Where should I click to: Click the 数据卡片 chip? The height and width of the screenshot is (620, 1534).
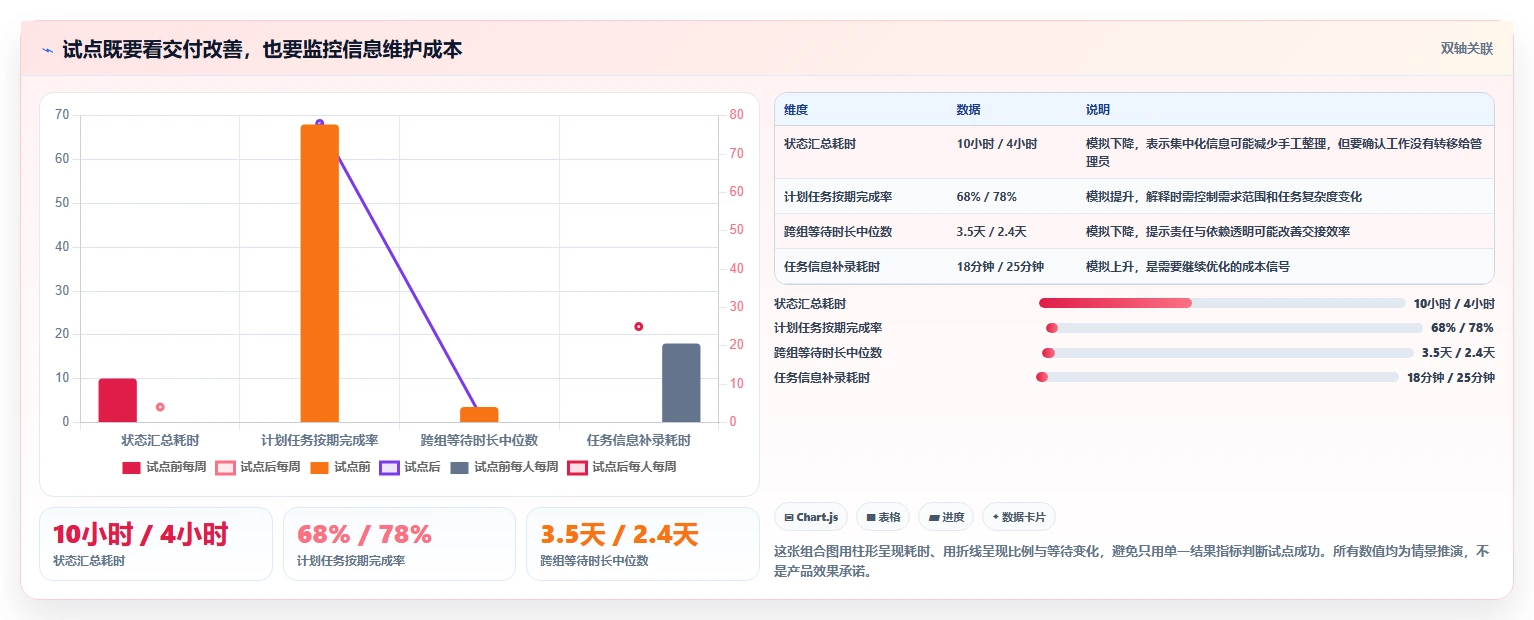pos(1019,517)
